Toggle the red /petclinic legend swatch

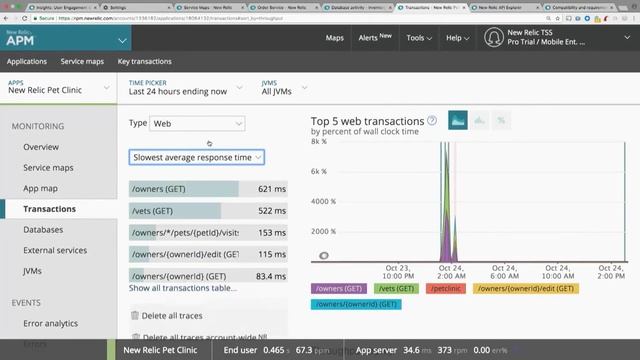coord(446,289)
